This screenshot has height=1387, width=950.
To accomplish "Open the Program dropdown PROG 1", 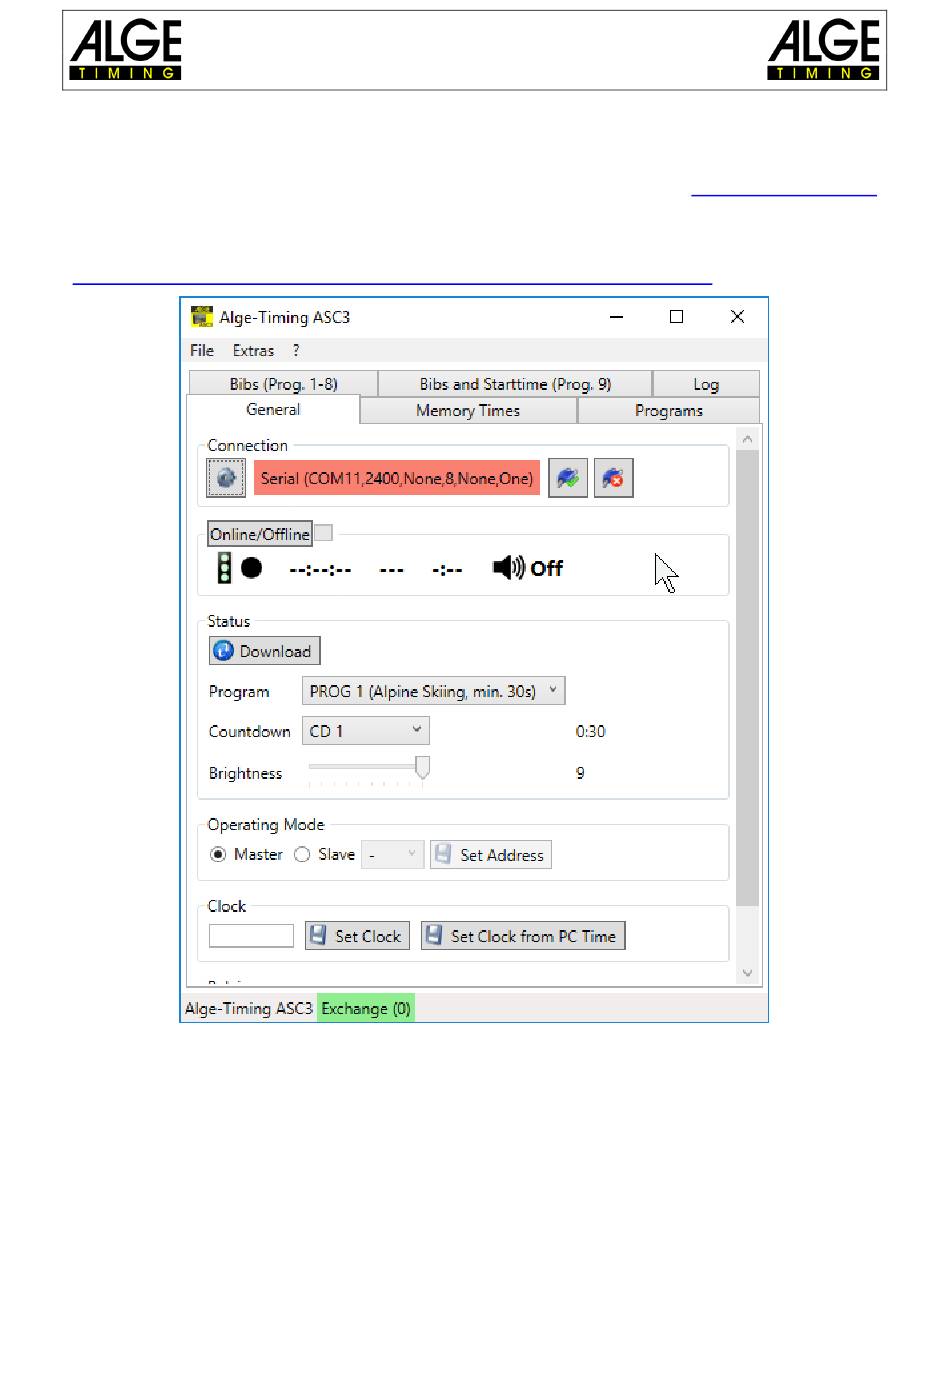I will click(434, 691).
